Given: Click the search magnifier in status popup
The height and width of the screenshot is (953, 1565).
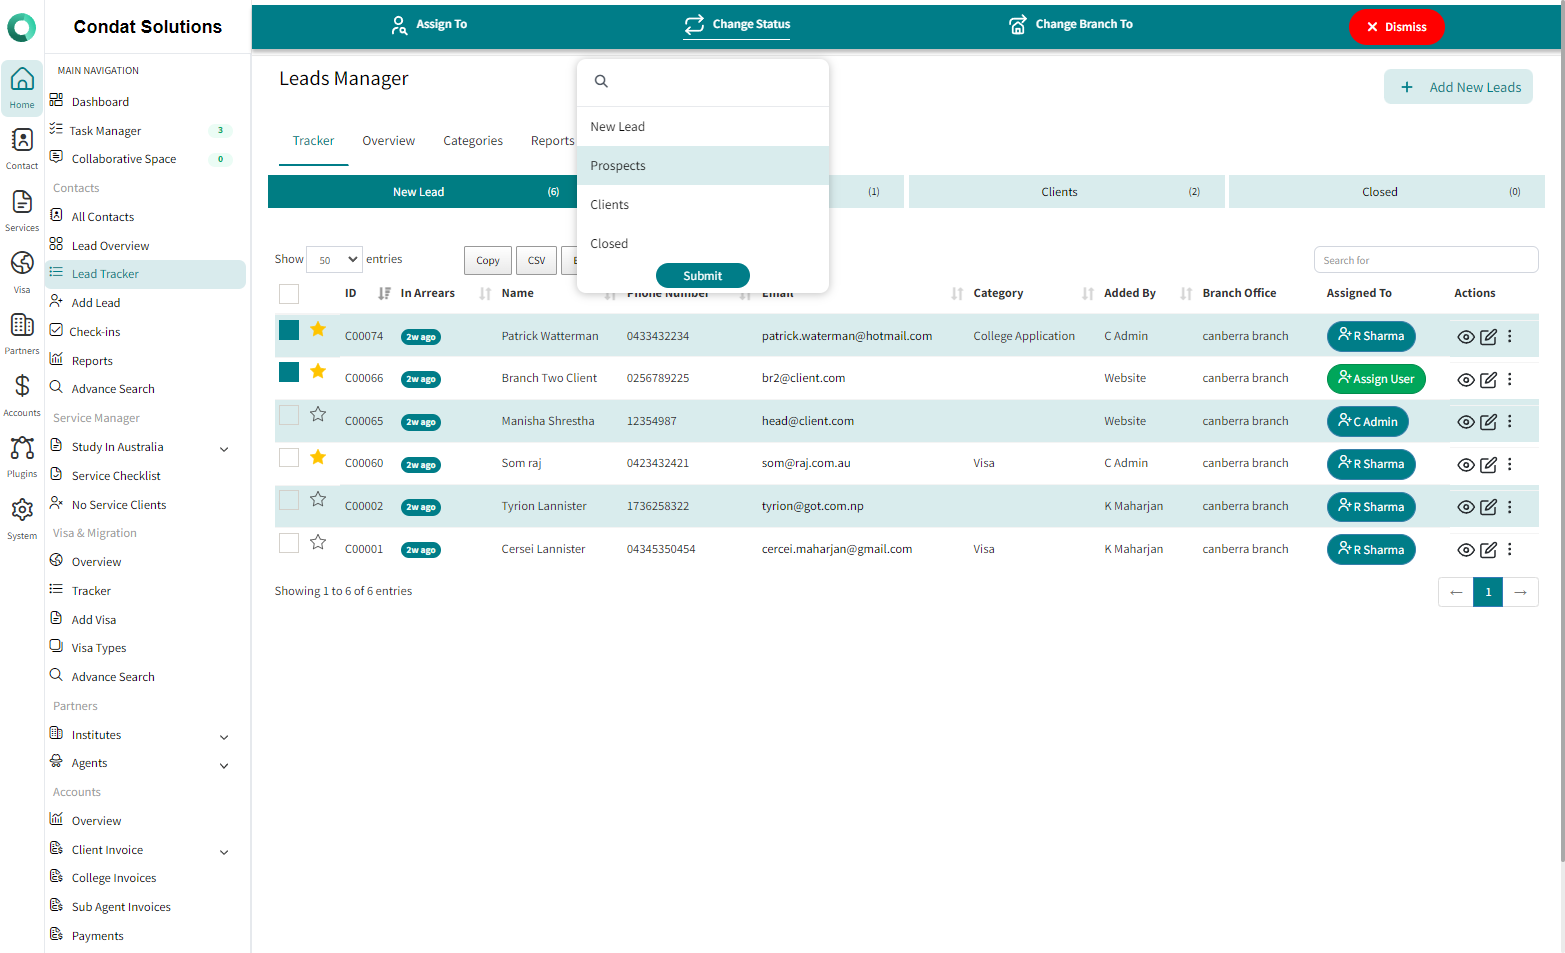Looking at the screenshot, I should (x=601, y=81).
